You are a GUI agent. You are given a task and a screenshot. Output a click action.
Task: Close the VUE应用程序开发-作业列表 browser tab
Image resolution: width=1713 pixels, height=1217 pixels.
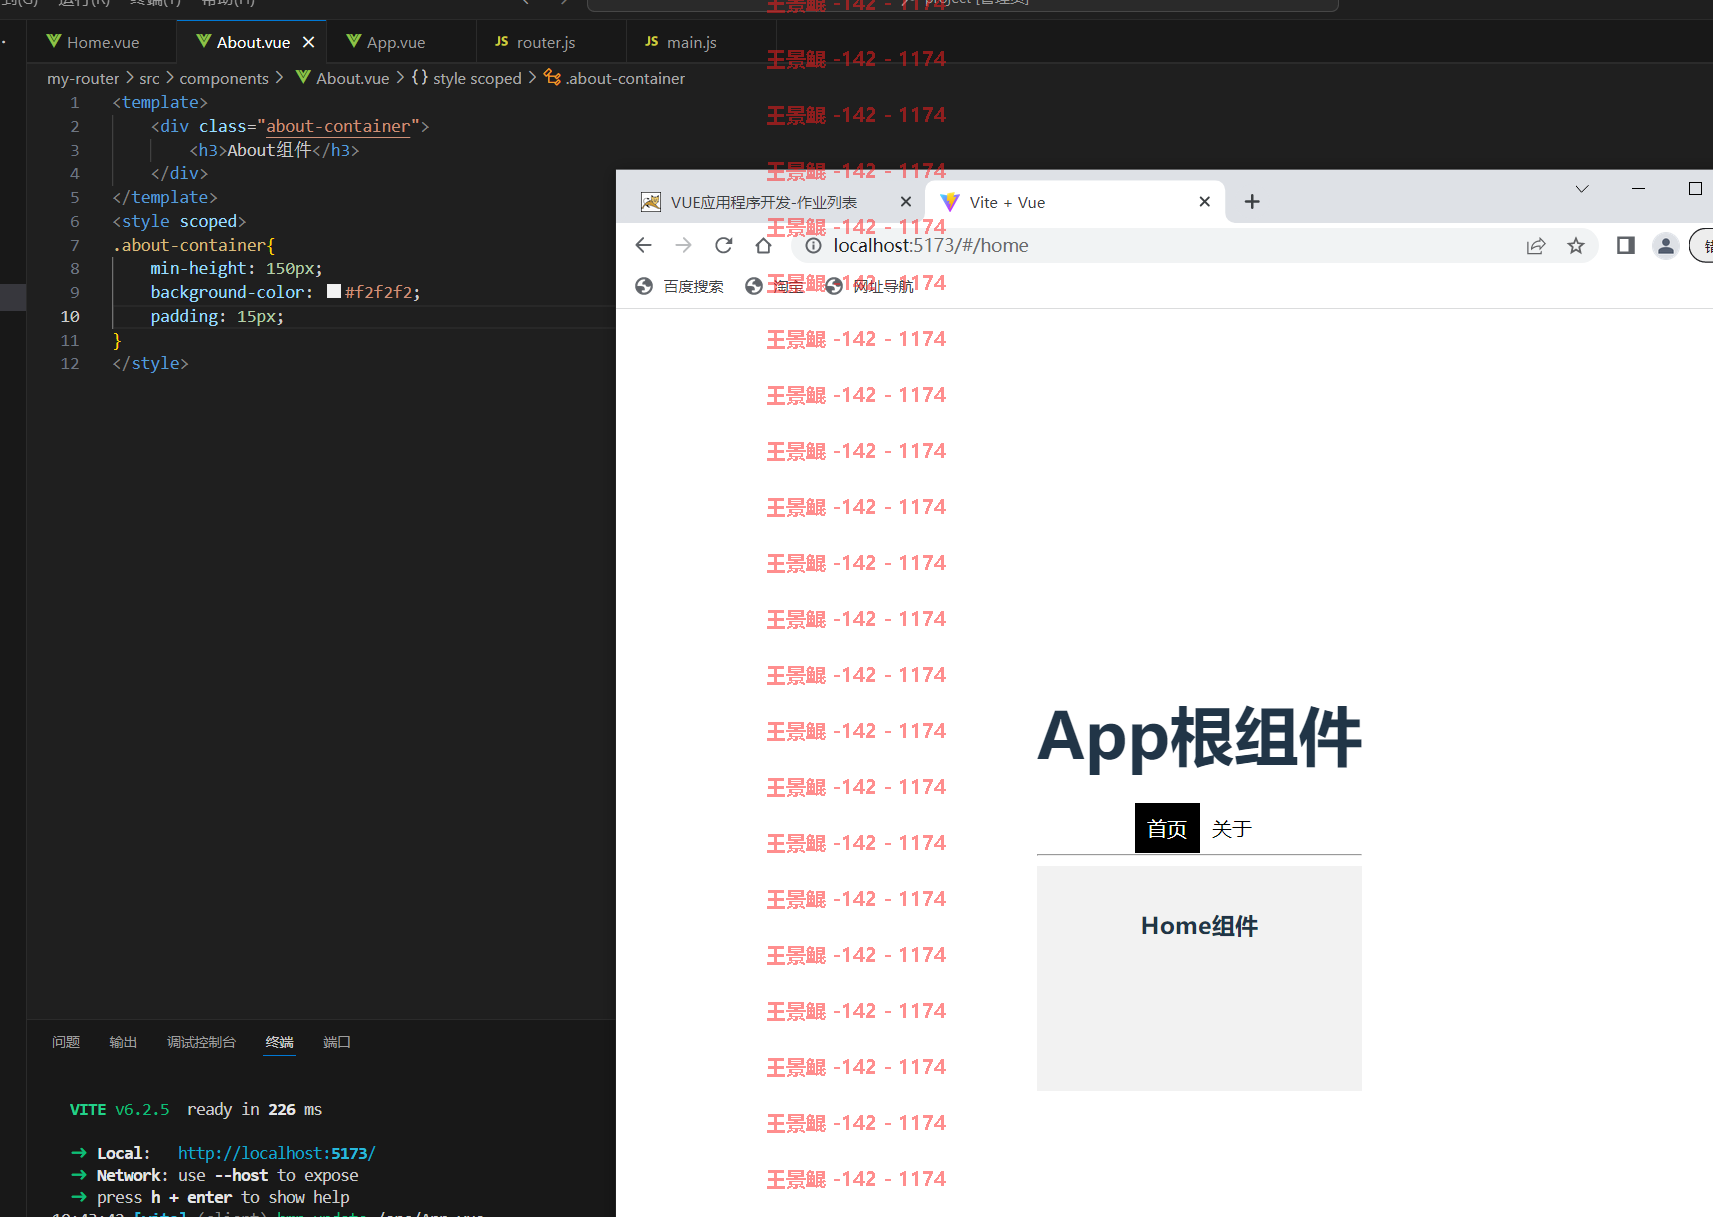tap(906, 201)
